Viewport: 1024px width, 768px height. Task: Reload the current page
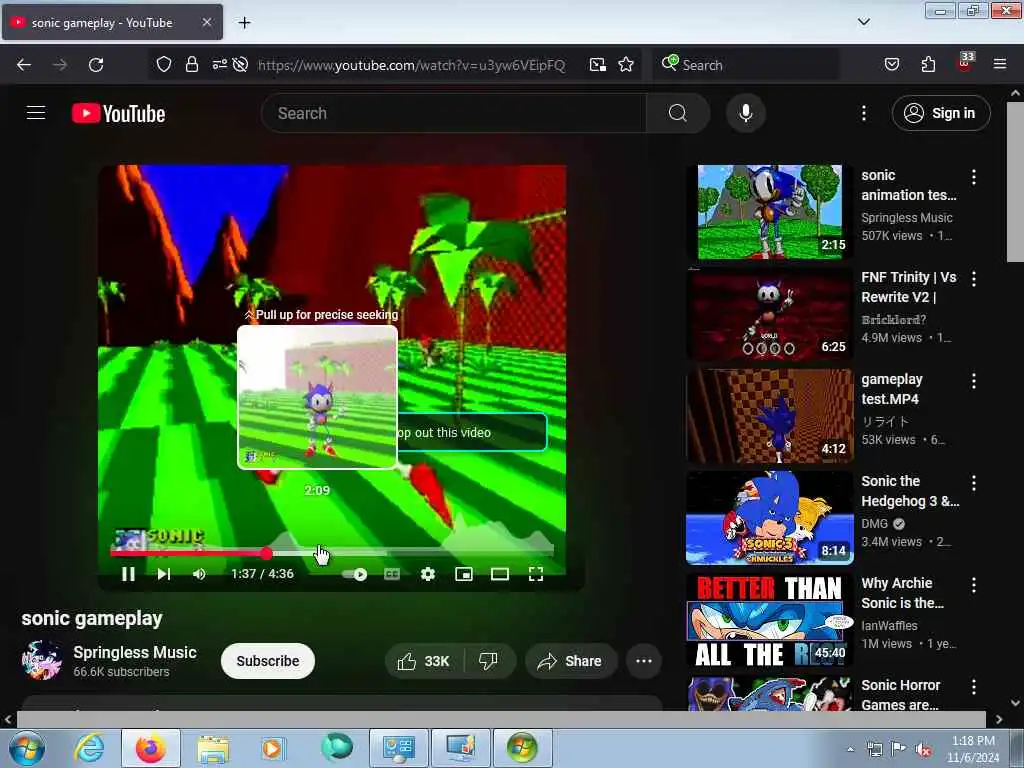tap(96, 65)
